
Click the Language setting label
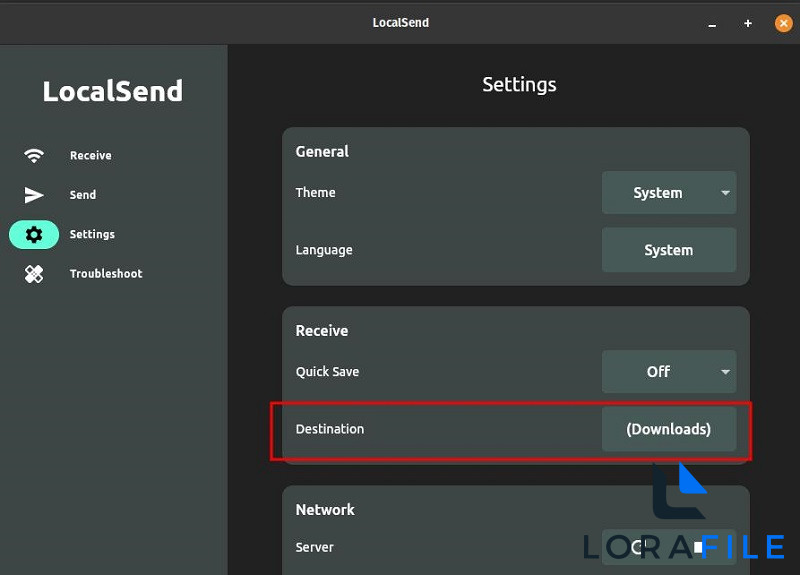coord(324,251)
